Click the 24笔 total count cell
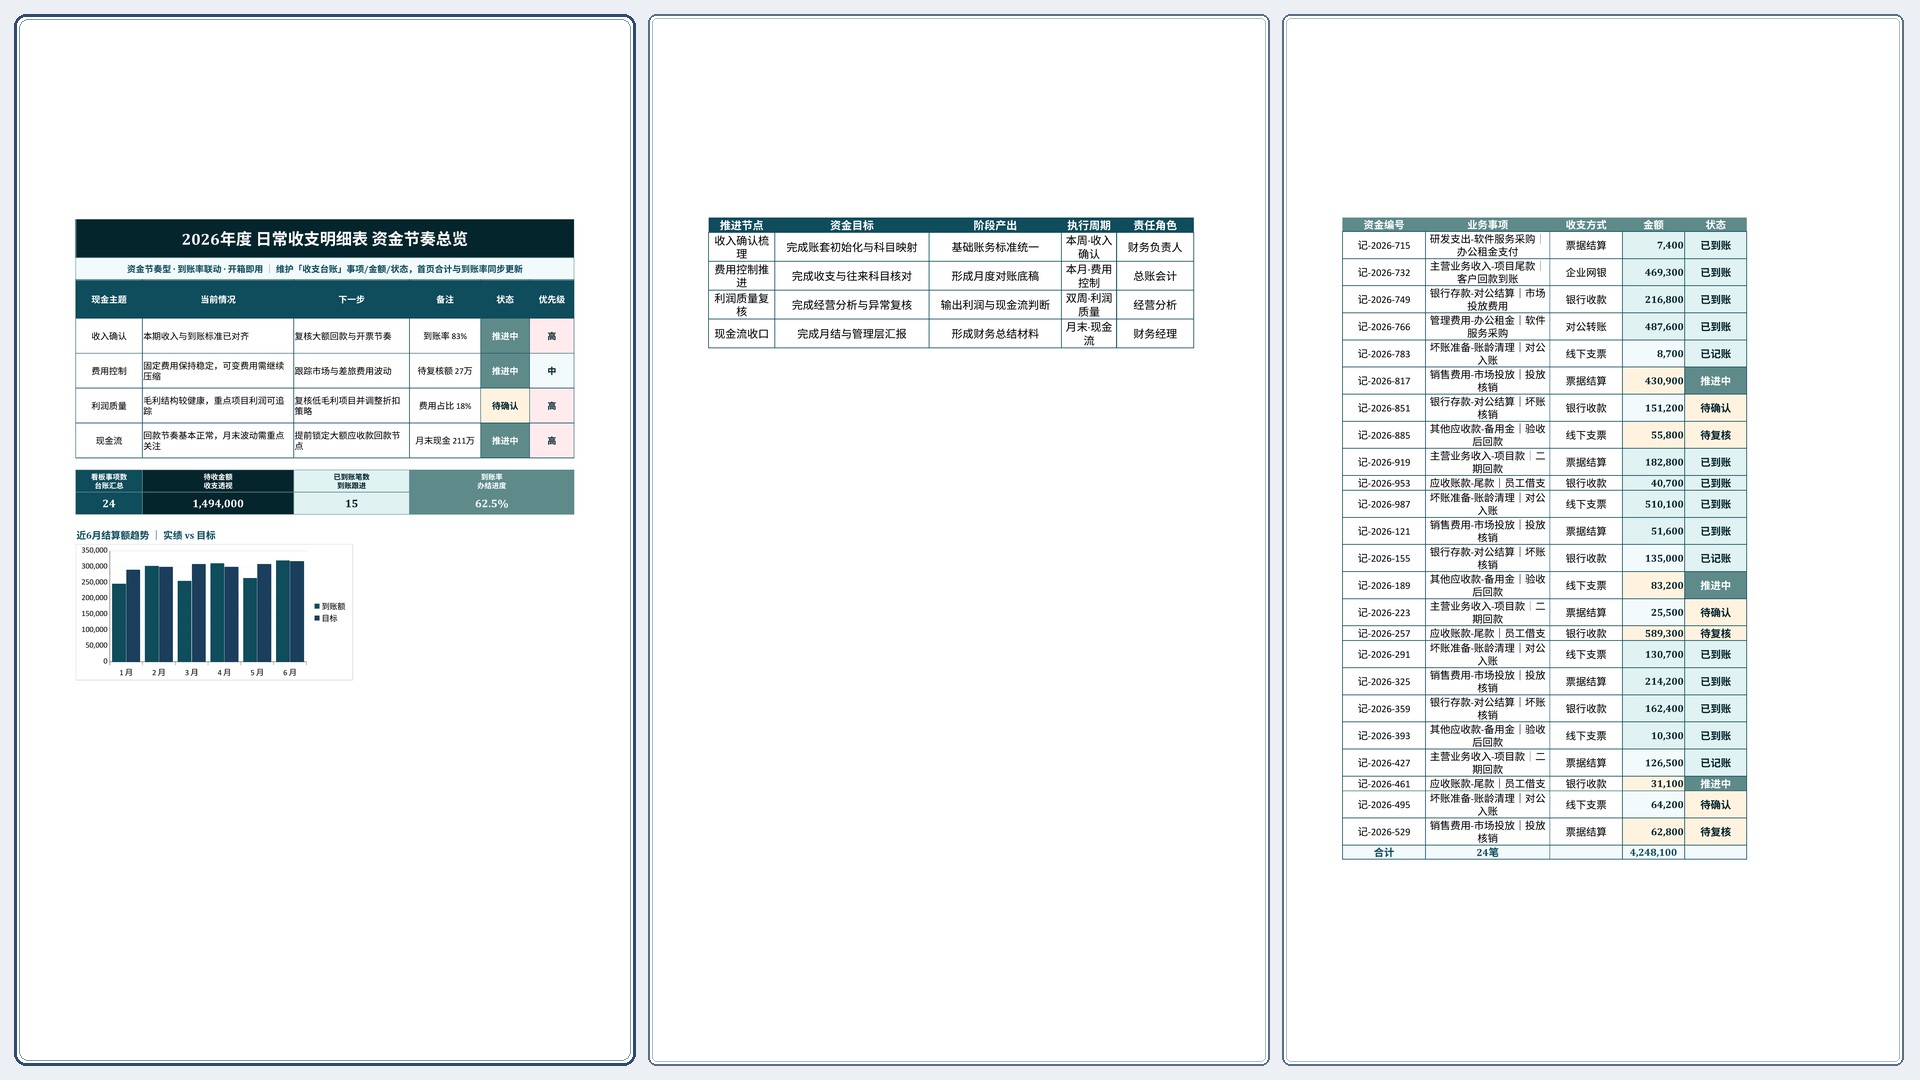This screenshot has height=1080, width=1920. [1487, 852]
